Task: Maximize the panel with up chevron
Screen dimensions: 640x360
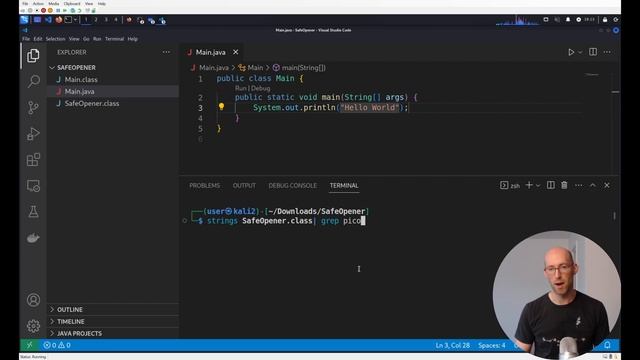Action: [593, 185]
